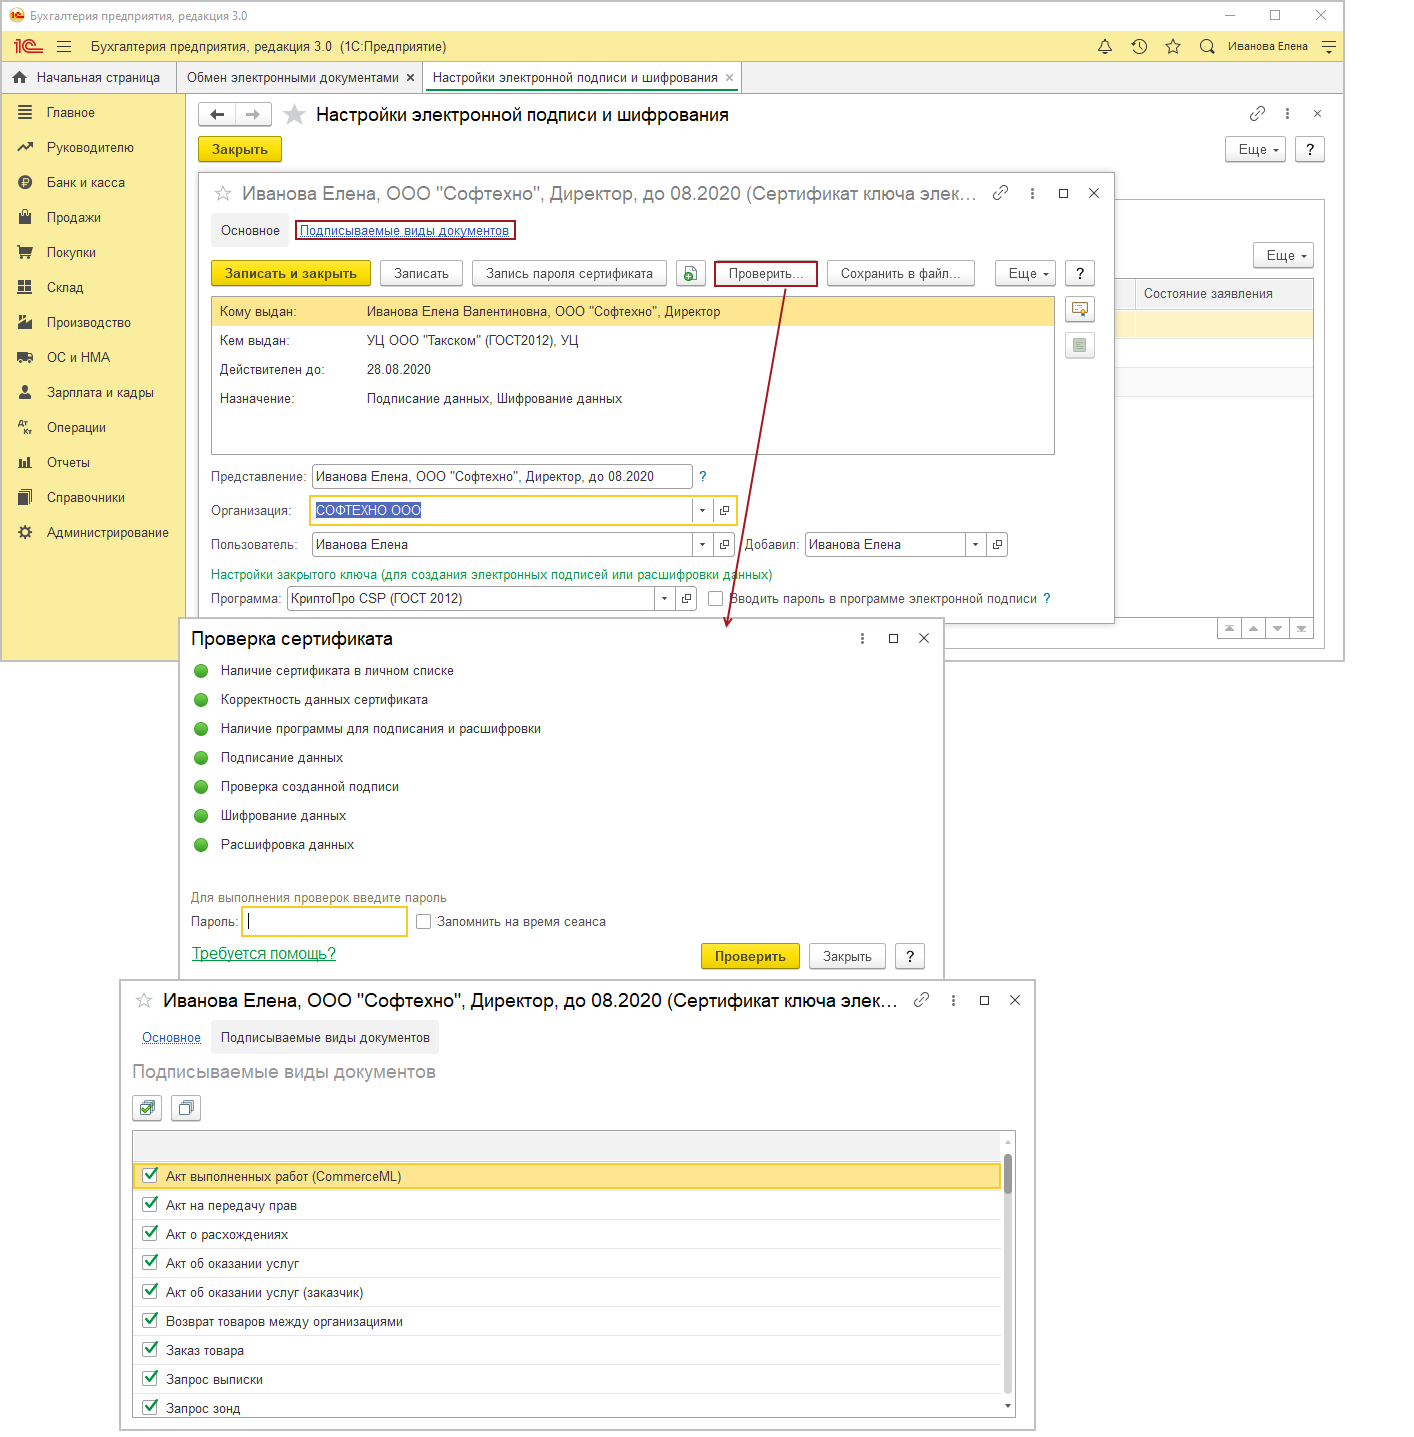Image resolution: width=1414 pixels, height=1437 pixels.
Task: Open Требуется помощь? link
Action: click(x=264, y=953)
